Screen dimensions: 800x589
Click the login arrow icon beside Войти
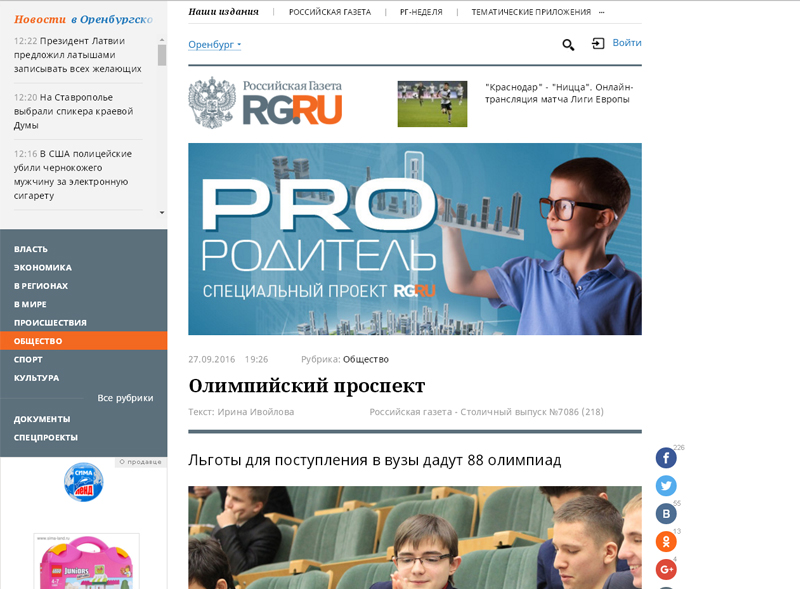[x=598, y=43]
